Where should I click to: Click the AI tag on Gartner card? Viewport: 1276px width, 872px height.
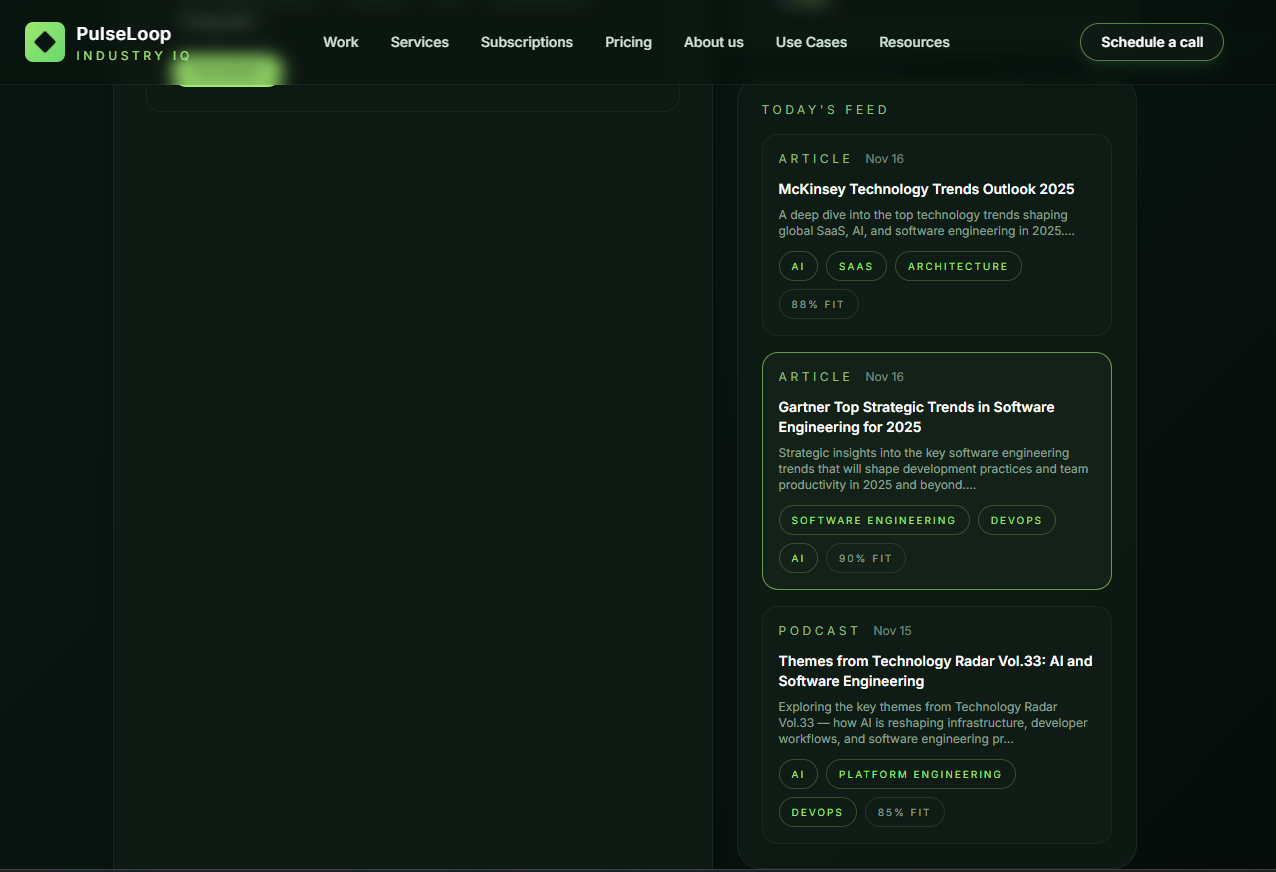[798, 558]
